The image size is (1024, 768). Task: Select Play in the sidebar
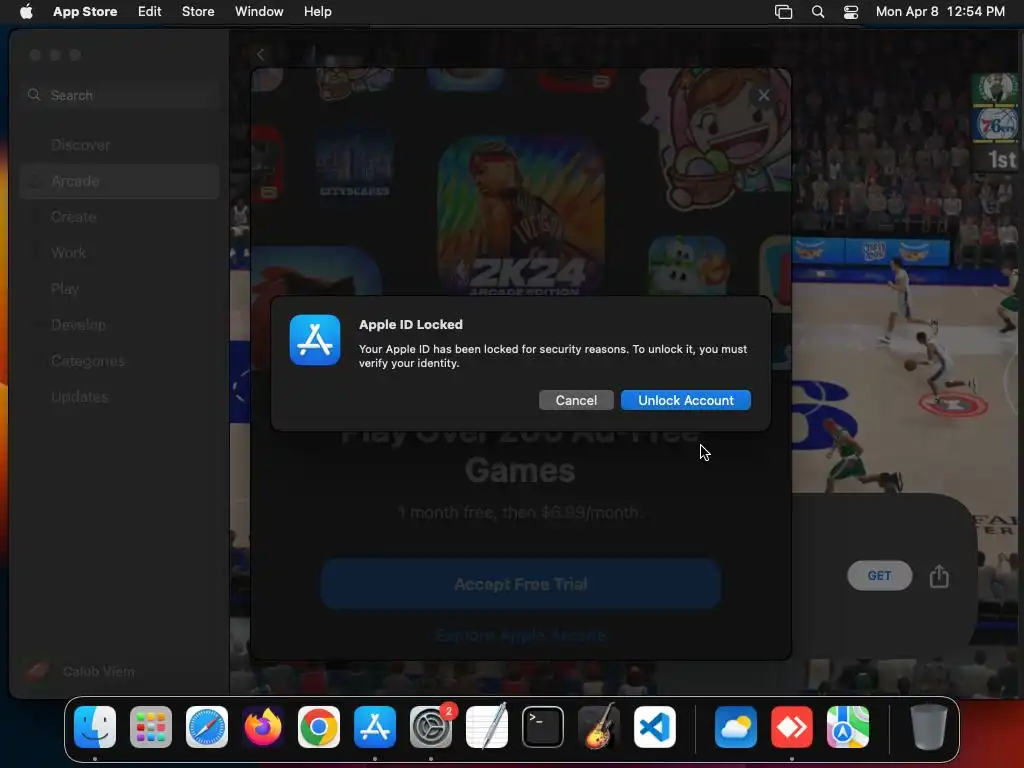point(120,289)
